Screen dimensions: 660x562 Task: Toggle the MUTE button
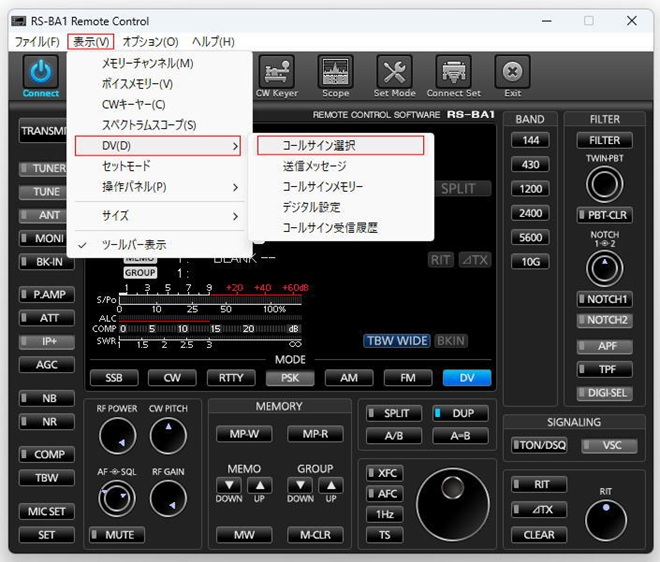tap(112, 535)
